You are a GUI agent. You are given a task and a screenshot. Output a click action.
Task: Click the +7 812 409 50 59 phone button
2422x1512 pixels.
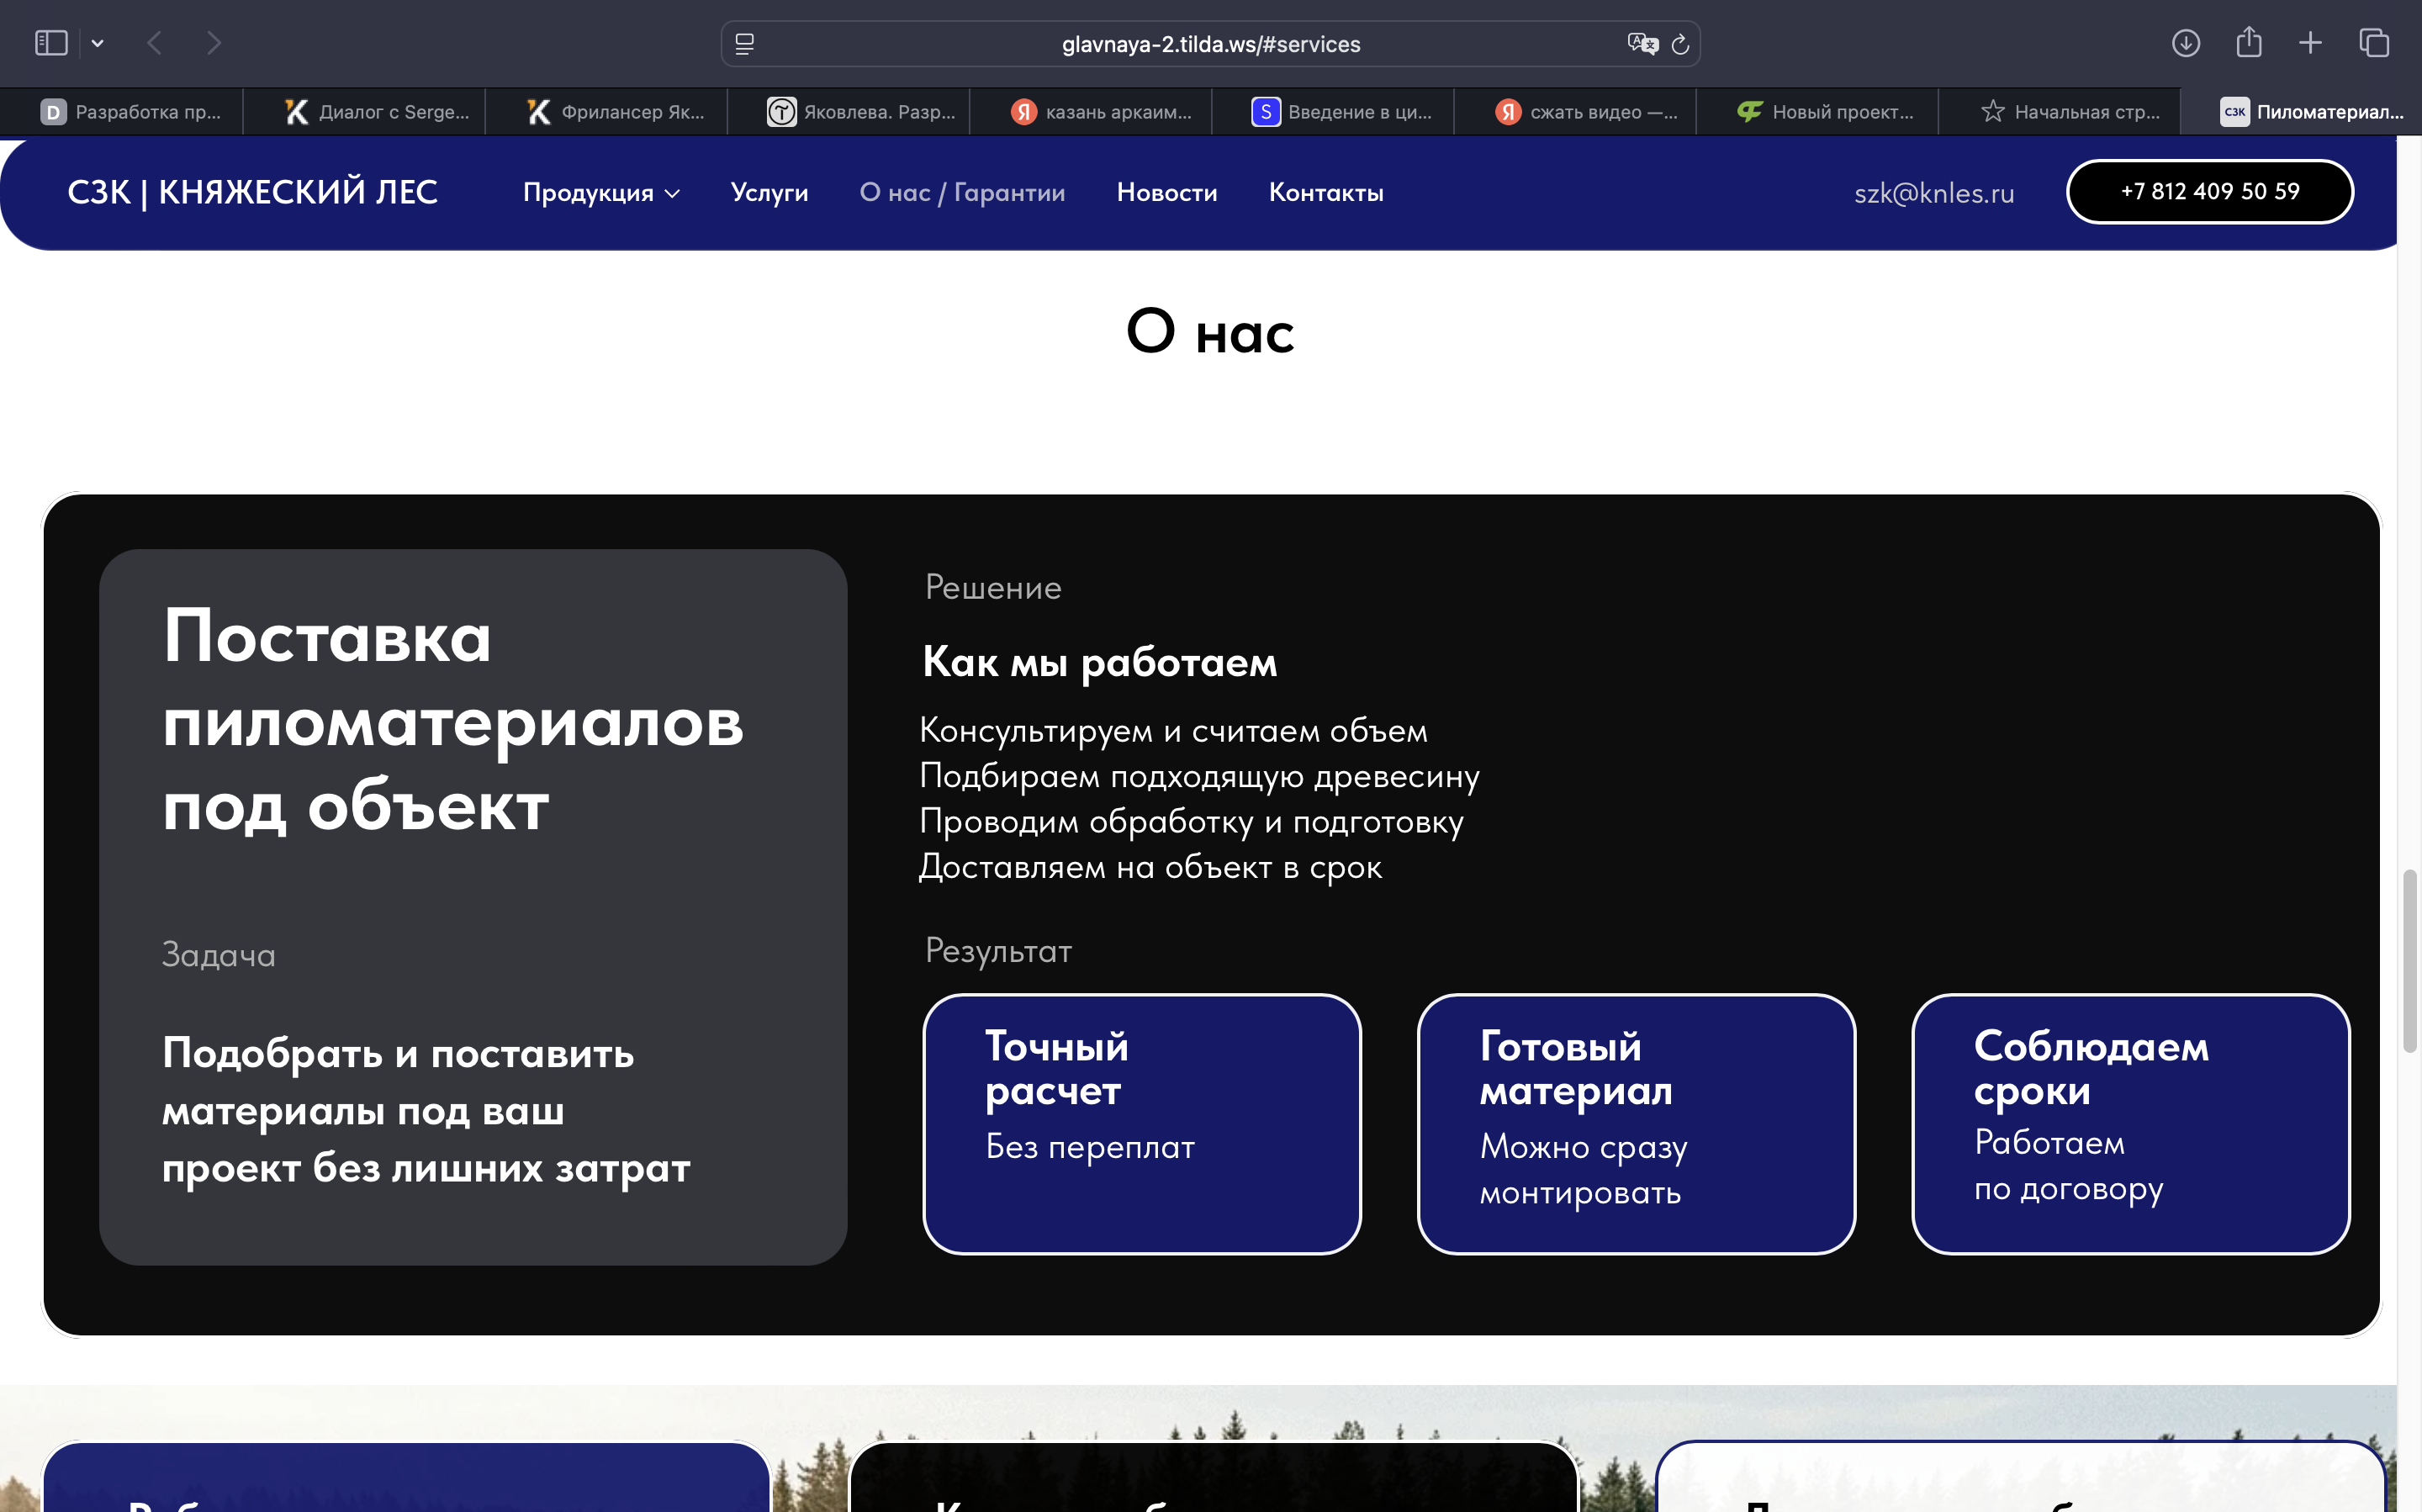tap(2210, 192)
